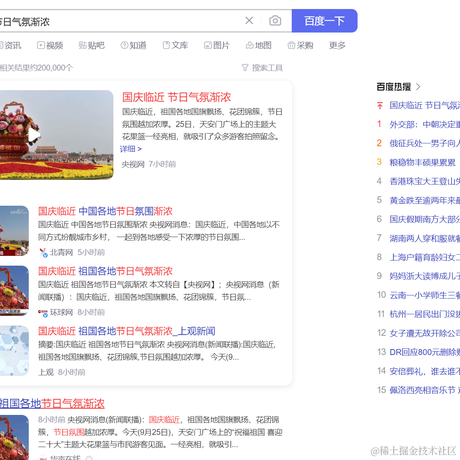Open hot search 14 安倍葬礼
Viewport: 460px width, 460px height.
tap(425, 371)
